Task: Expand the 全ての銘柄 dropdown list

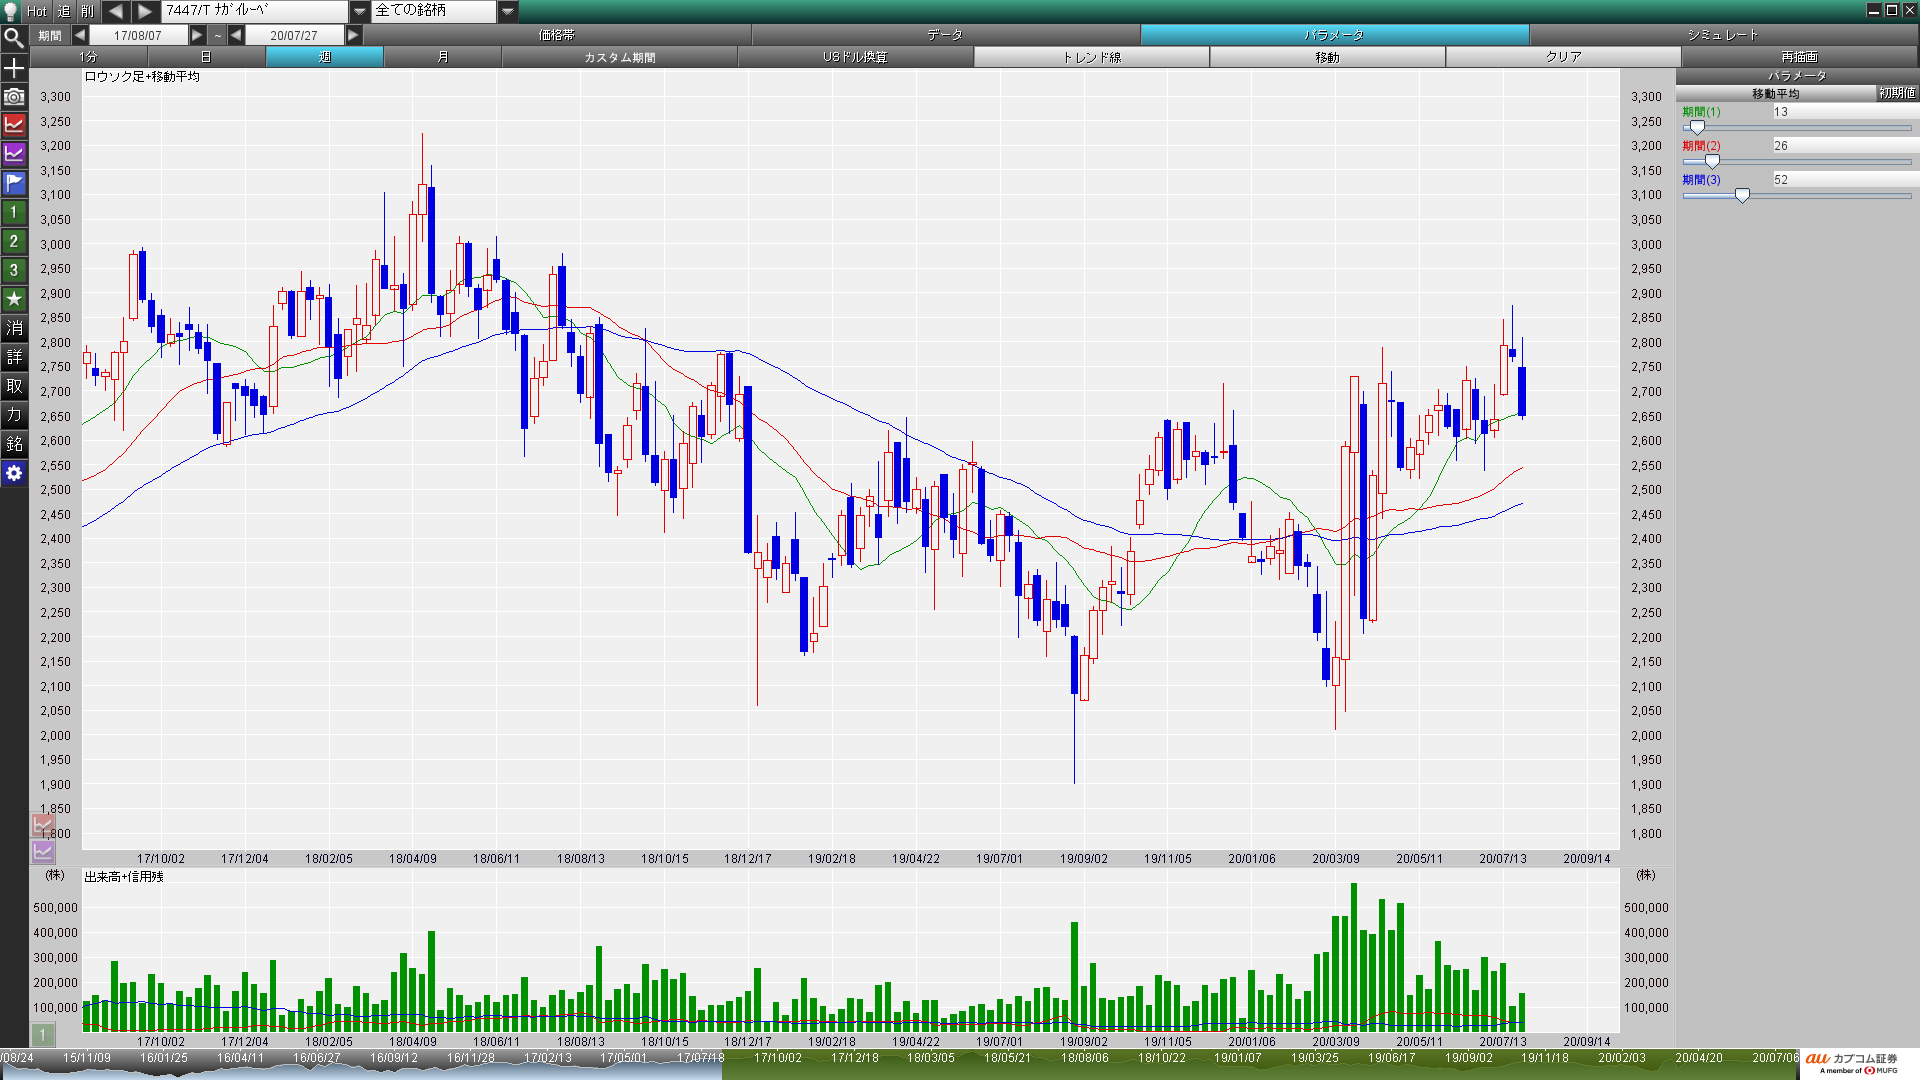Action: (x=508, y=11)
